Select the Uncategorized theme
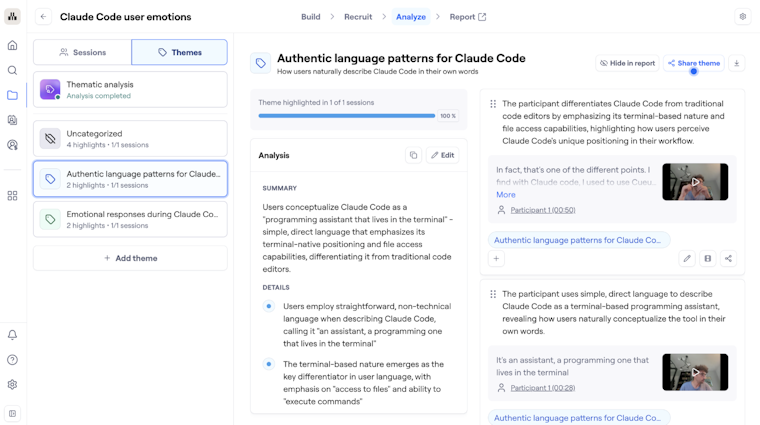Viewport: 760px width, 425px height. click(130, 139)
